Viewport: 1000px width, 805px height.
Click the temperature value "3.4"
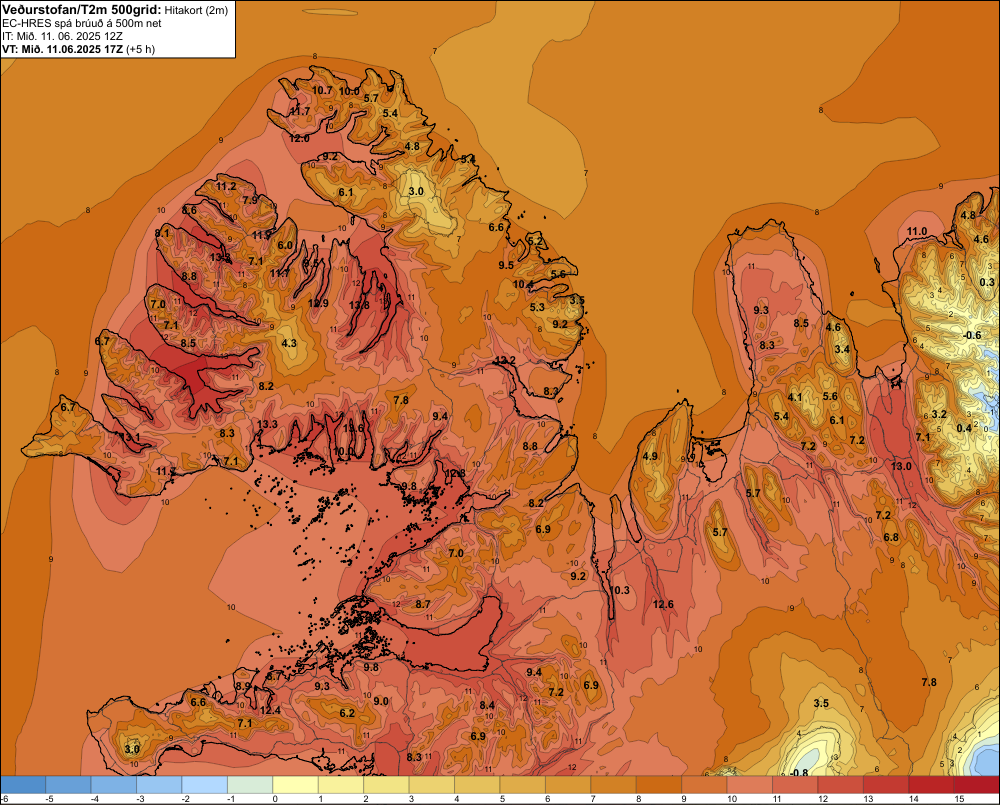click(842, 350)
